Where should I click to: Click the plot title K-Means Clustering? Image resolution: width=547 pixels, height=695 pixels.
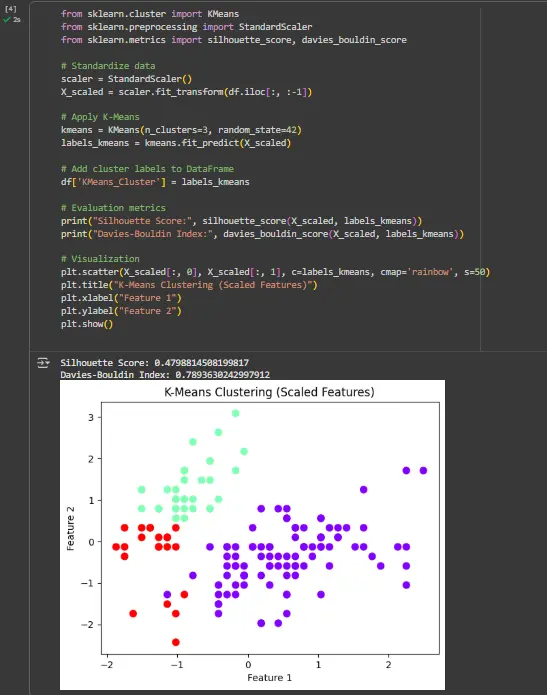[269, 392]
